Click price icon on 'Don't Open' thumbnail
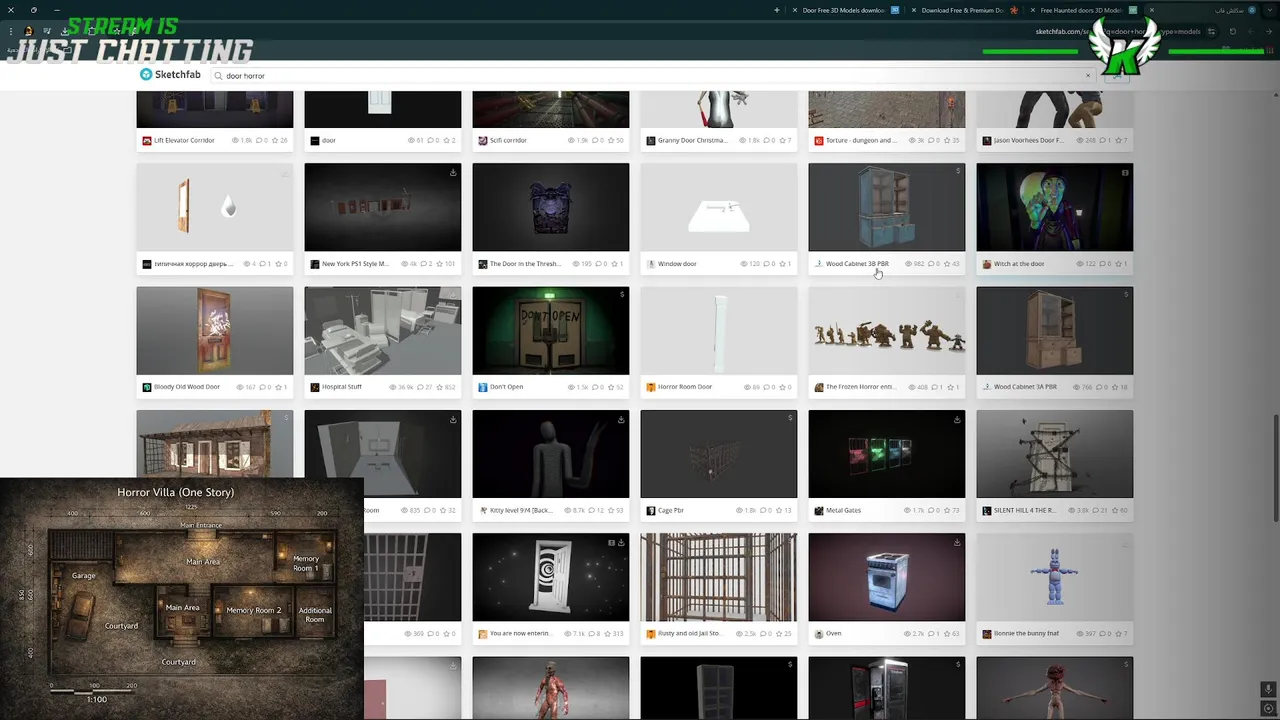1280x720 pixels. tap(622, 295)
